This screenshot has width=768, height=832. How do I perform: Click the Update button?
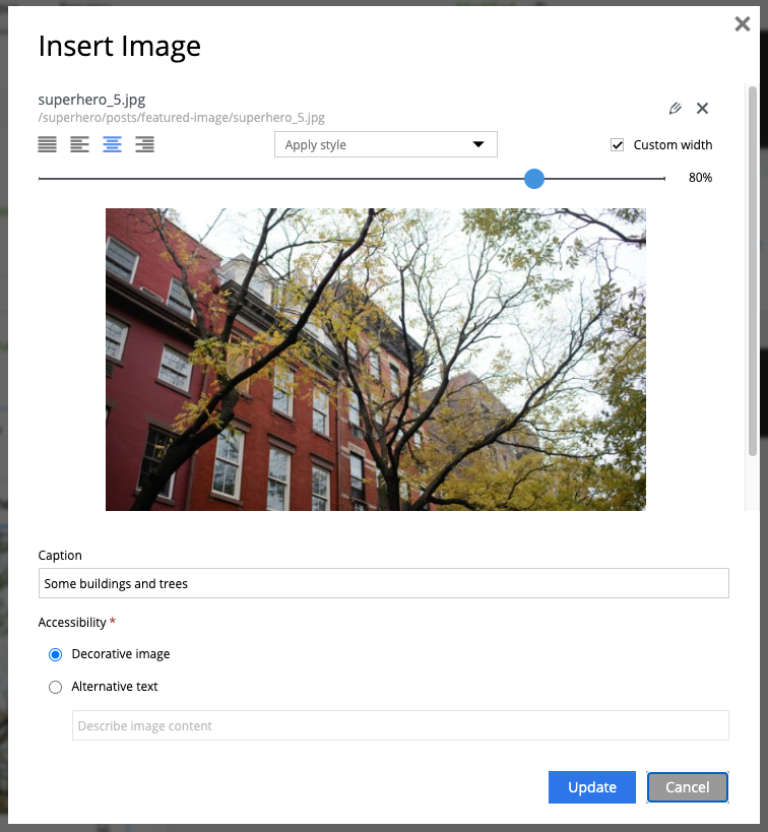click(x=592, y=787)
